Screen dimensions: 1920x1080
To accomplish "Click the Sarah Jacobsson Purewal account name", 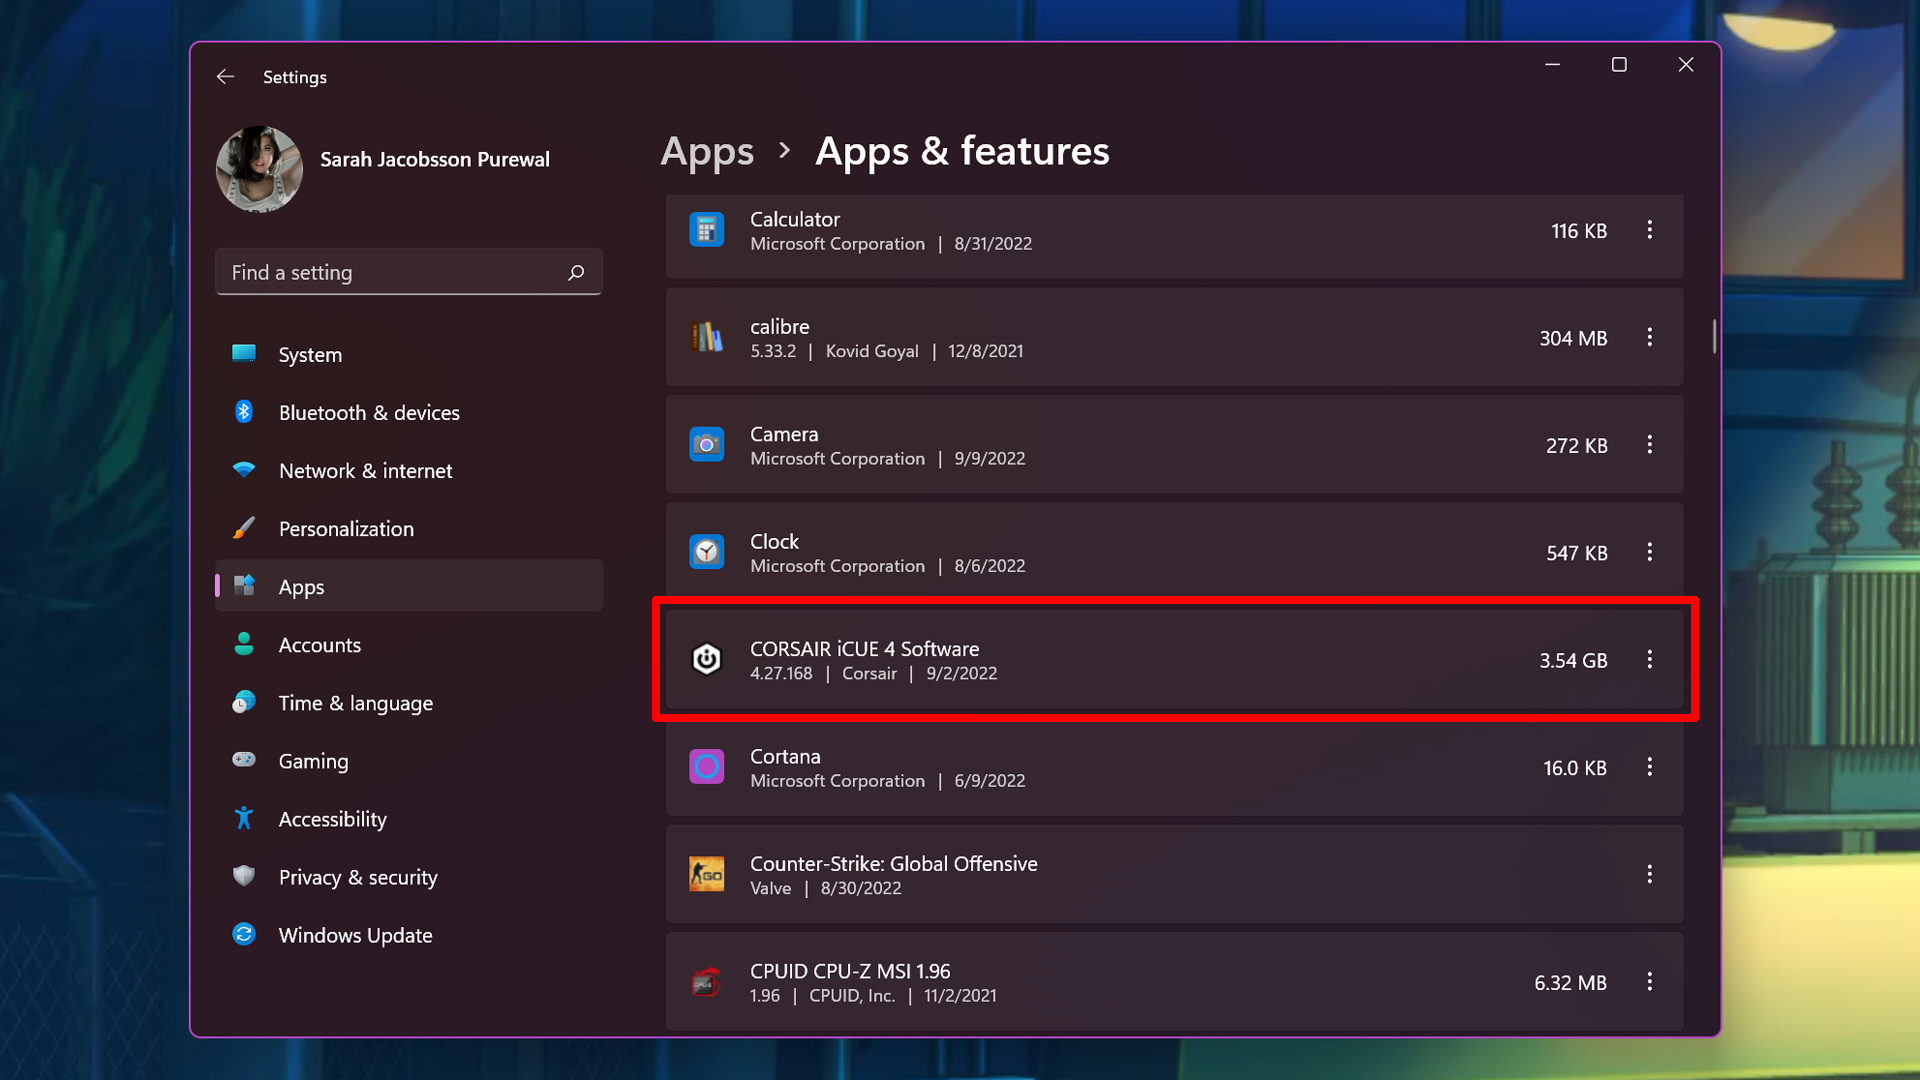I will pyautogui.click(x=435, y=159).
